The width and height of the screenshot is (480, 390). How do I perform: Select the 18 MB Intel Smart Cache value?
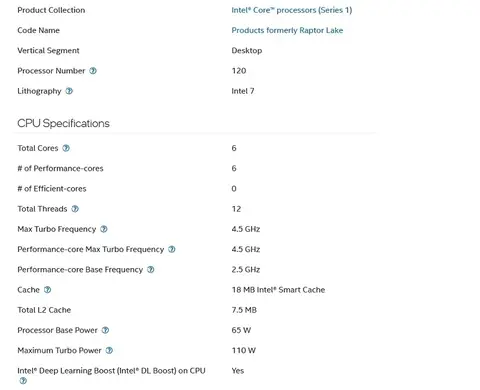coord(278,290)
